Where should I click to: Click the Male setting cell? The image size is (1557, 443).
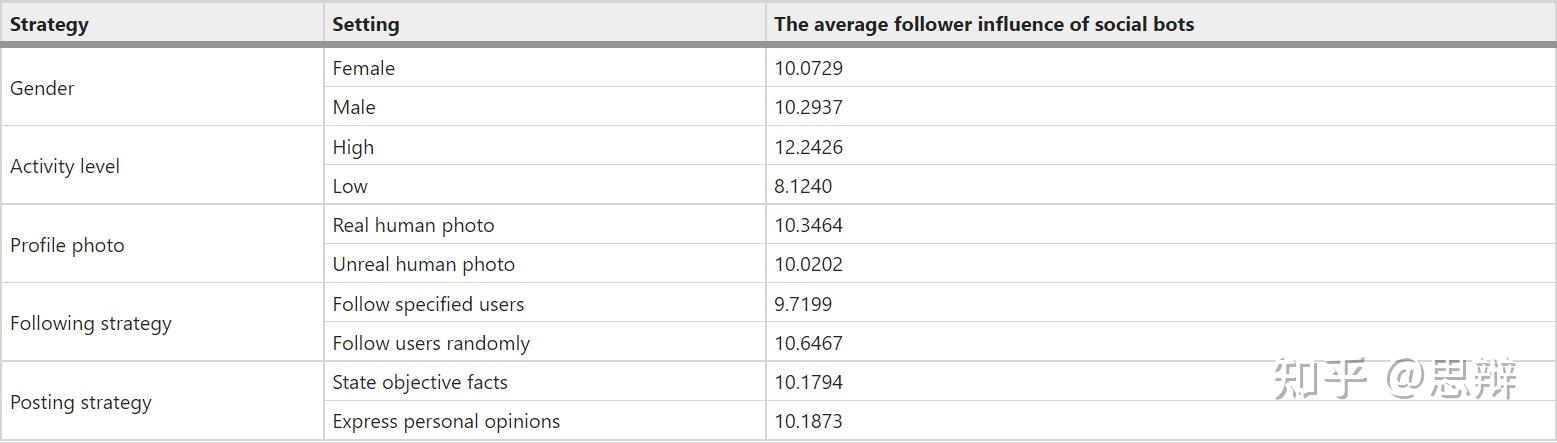(x=545, y=107)
